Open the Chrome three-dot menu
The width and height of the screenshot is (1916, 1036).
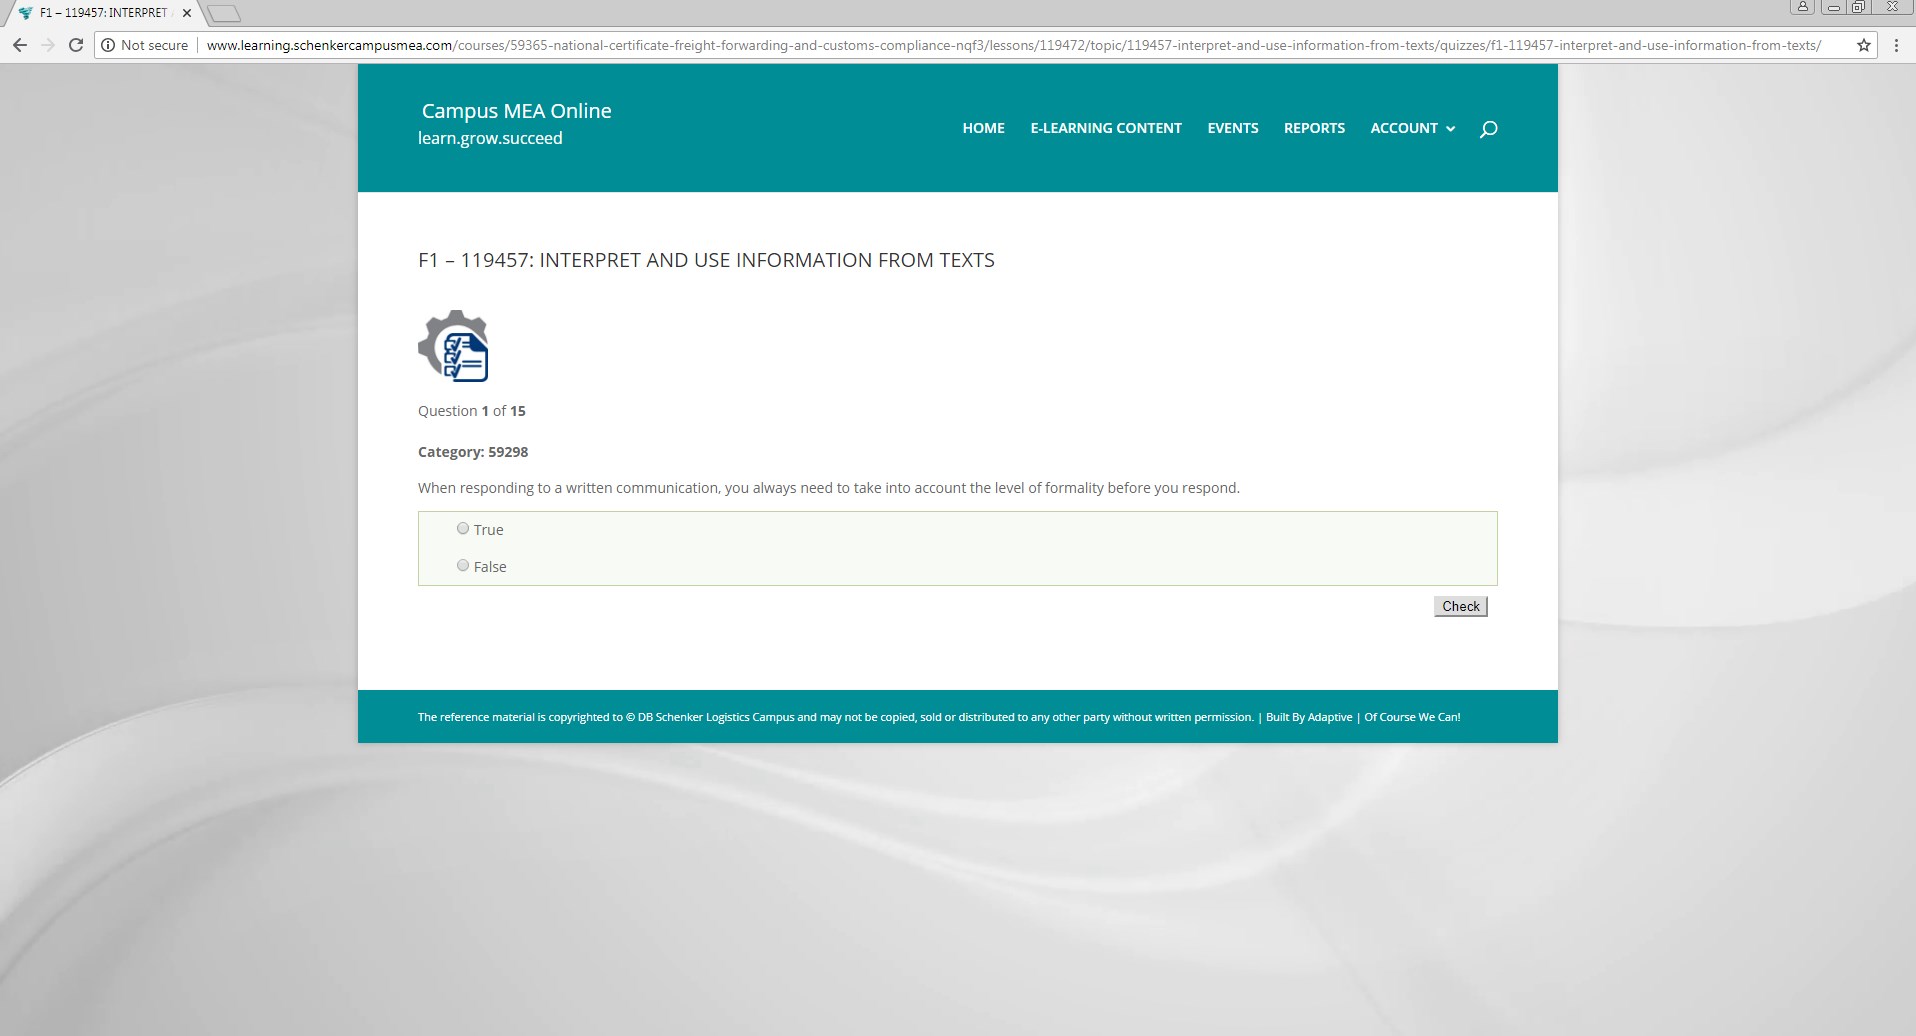tap(1896, 45)
